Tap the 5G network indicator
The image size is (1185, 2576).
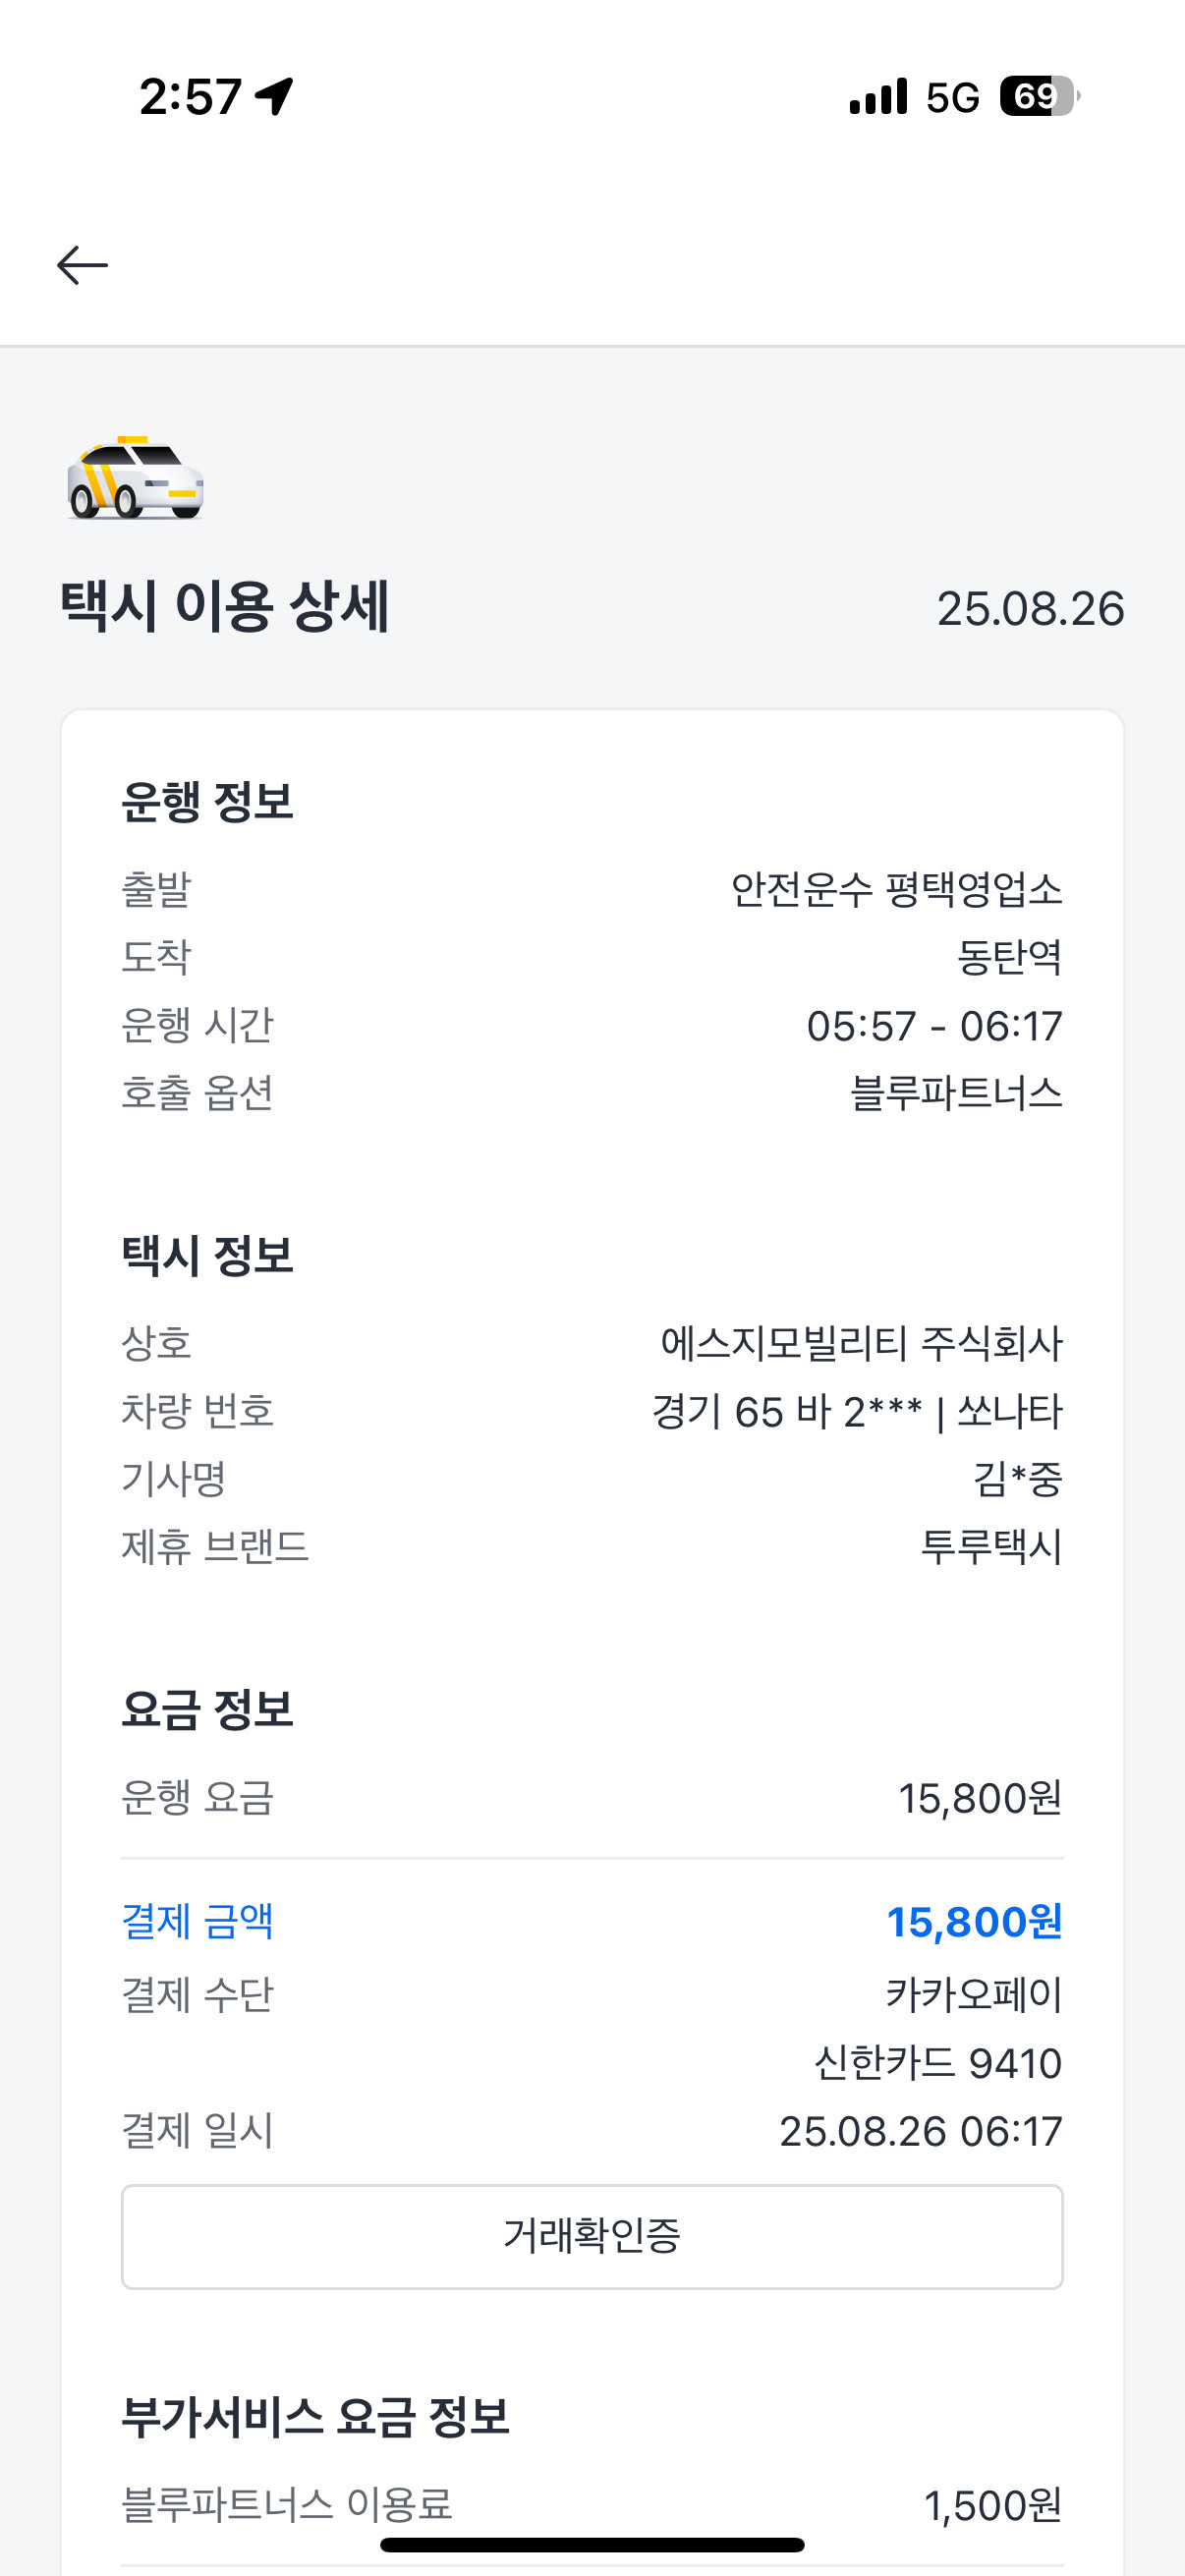tap(952, 98)
